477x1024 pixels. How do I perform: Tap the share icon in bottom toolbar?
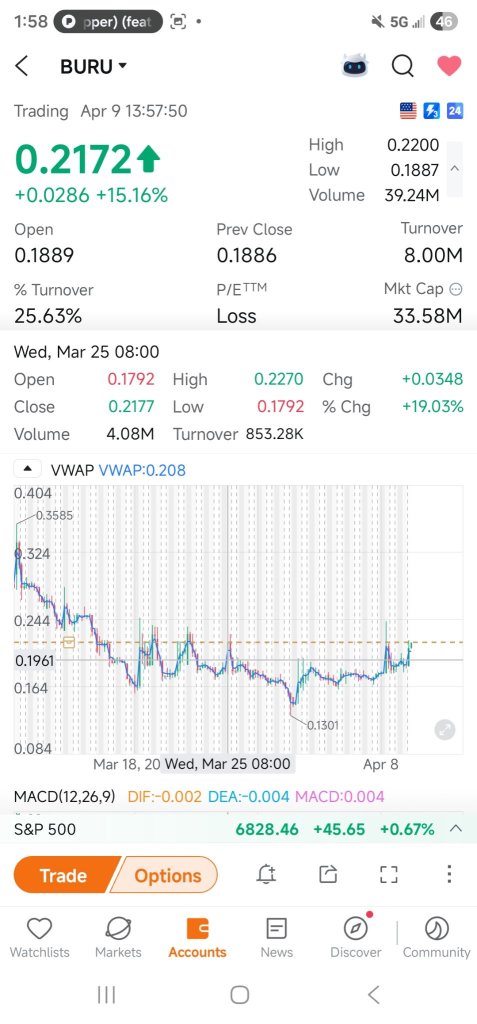[328, 874]
